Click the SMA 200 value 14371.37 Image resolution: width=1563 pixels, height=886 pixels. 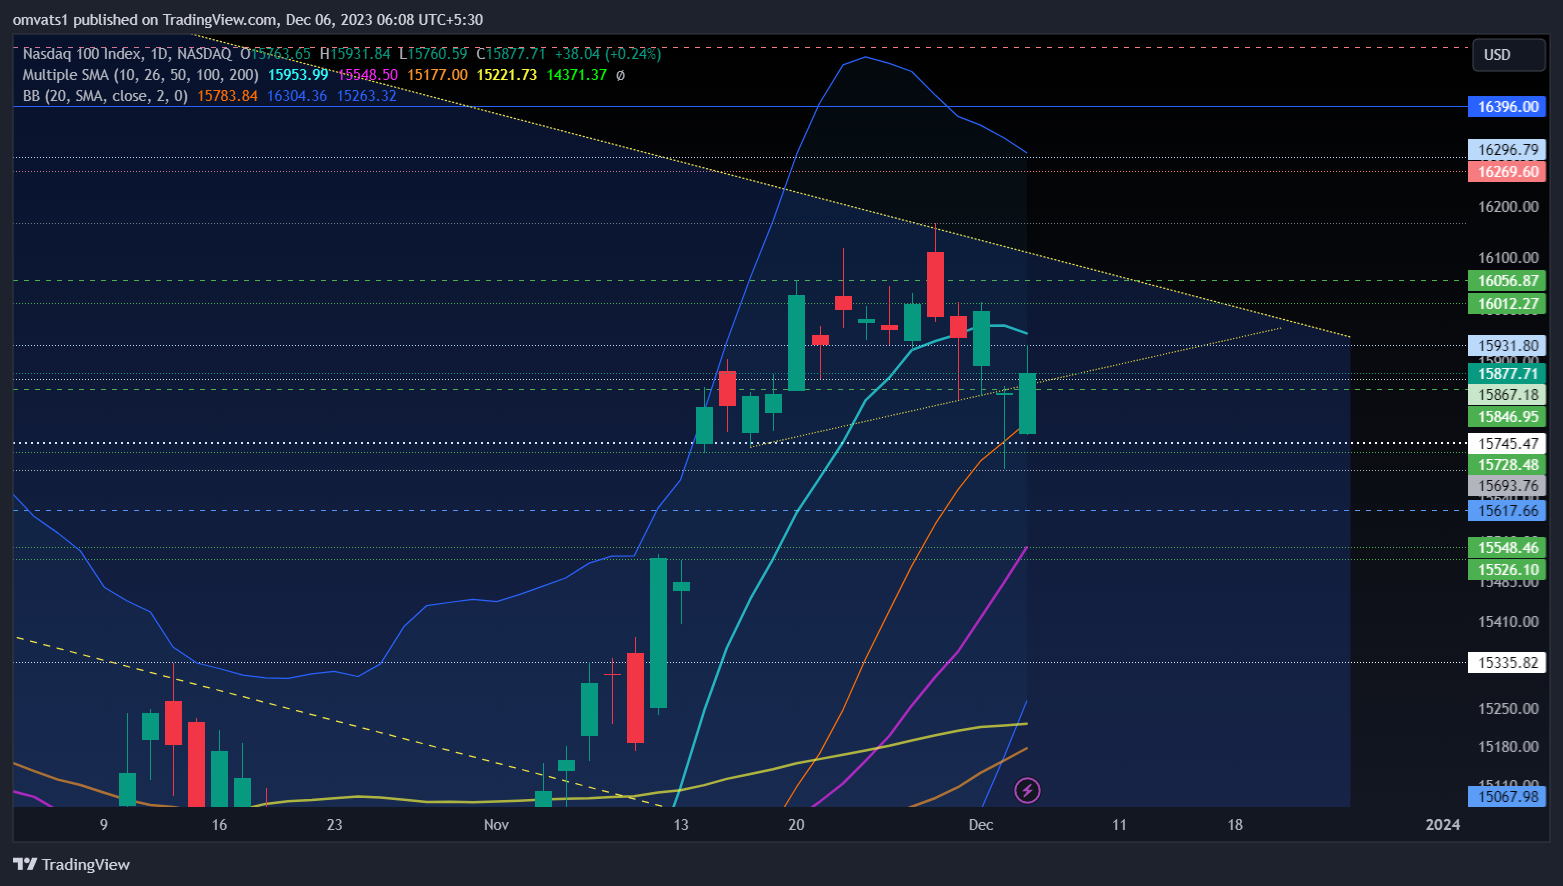[x=577, y=75]
